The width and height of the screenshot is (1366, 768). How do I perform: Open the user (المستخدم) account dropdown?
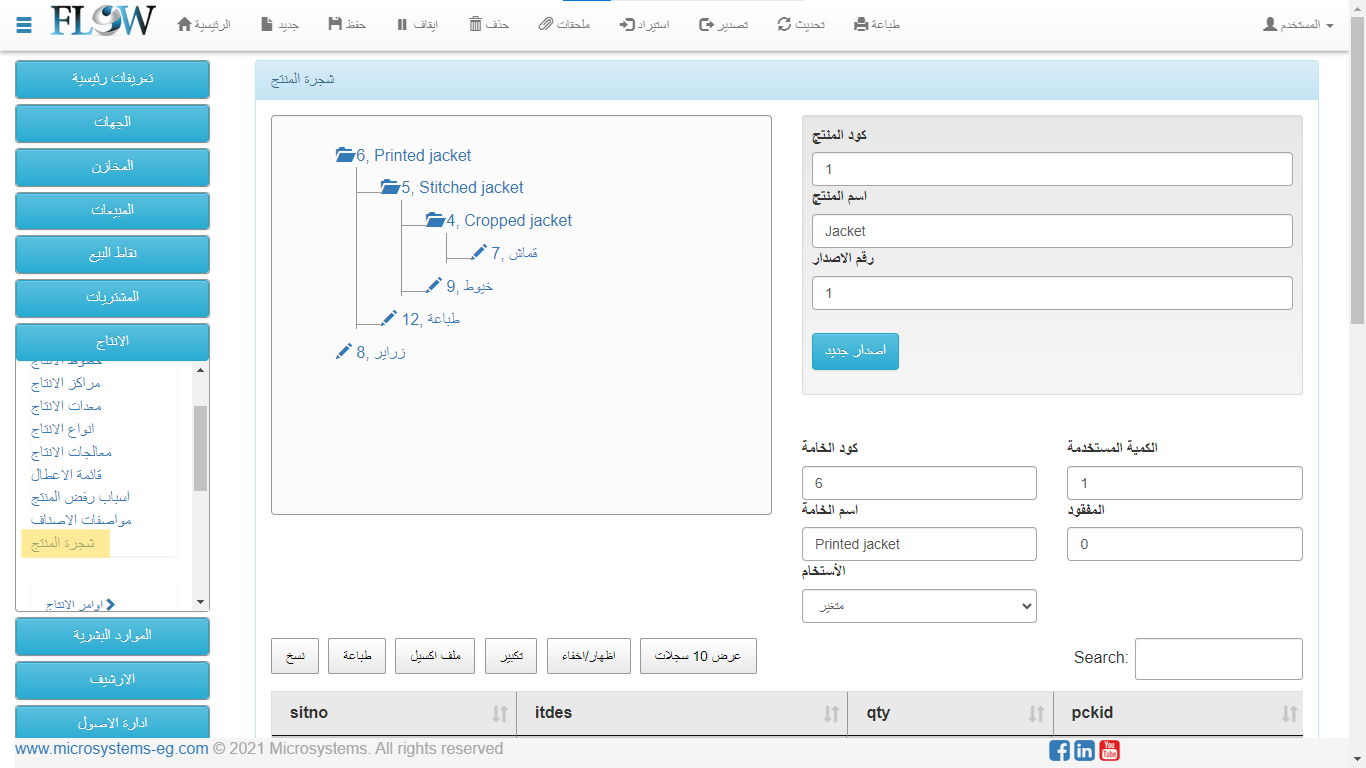tap(1298, 24)
